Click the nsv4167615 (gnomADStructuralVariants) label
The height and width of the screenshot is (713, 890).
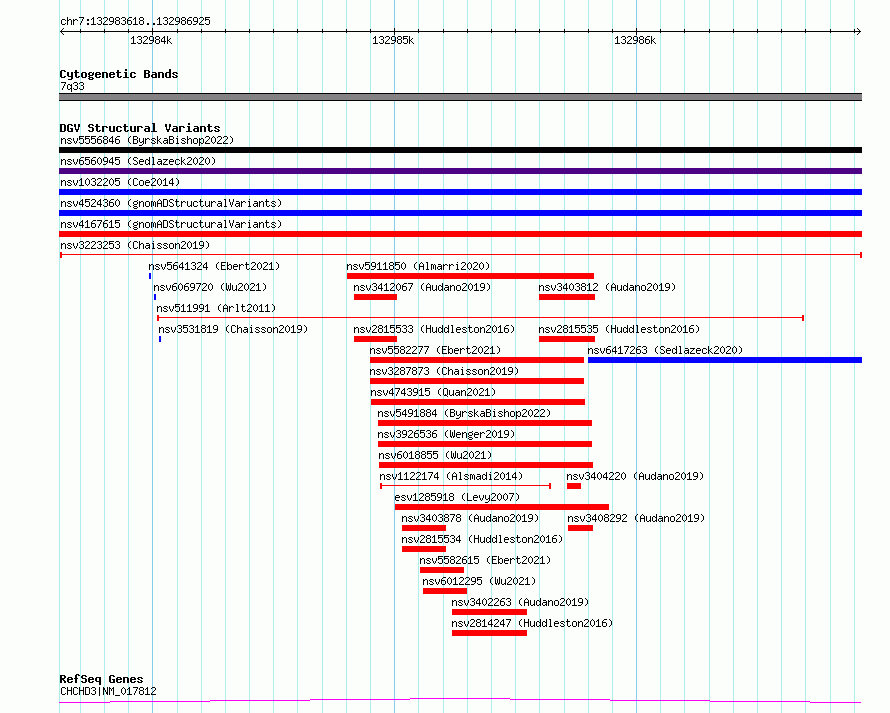click(x=171, y=224)
